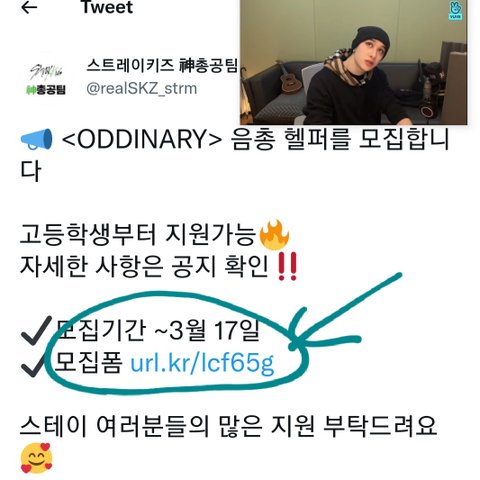Click the 자세한 사항은 공지 확인 line
Viewport: 480px width, 480px height.
pyautogui.click(x=144, y=266)
